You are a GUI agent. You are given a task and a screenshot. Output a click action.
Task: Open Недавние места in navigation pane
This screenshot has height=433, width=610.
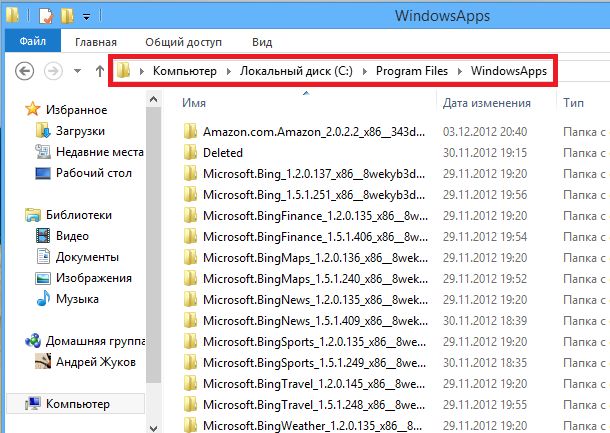(100, 152)
